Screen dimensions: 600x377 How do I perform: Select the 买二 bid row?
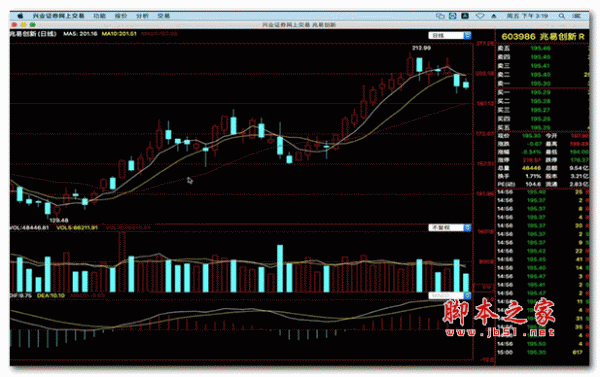pos(543,101)
